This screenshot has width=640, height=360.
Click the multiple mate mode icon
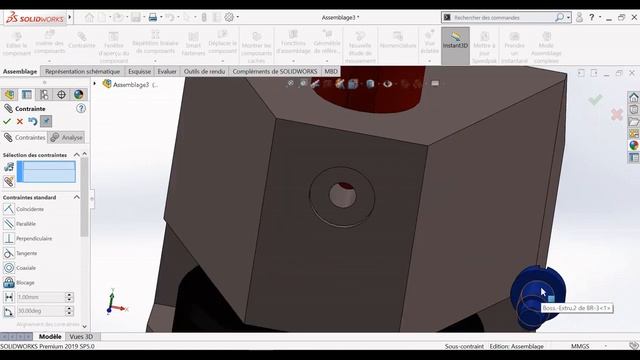[x=9, y=167]
